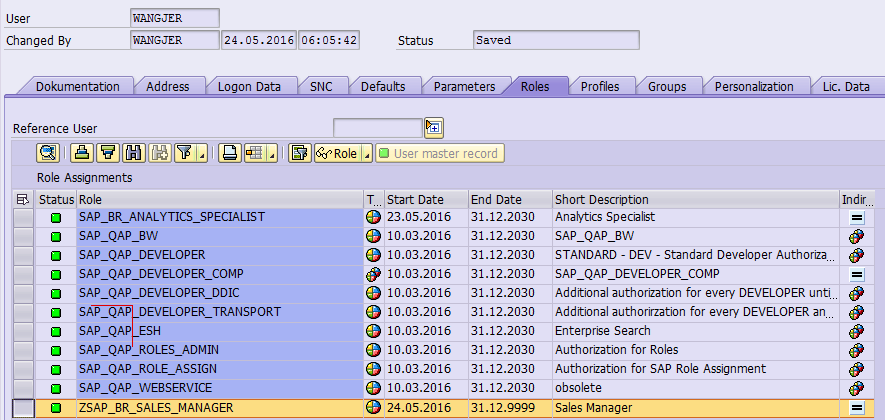Open the Groups tab
The height and width of the screenshot is (420, 885).
[667, 86]
